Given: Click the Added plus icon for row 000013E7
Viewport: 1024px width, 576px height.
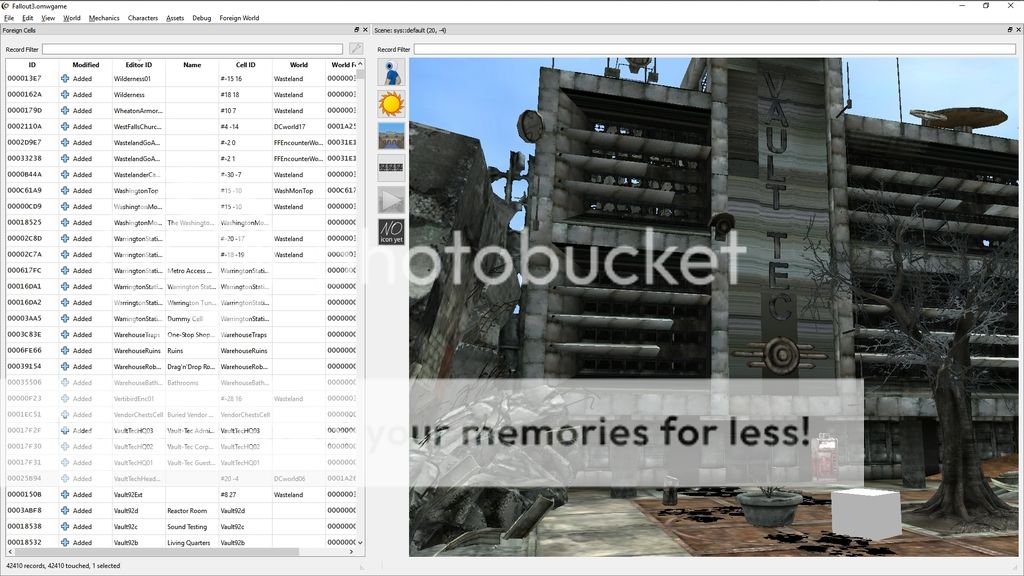Looking at the screenshot, I should coord(65,78).
